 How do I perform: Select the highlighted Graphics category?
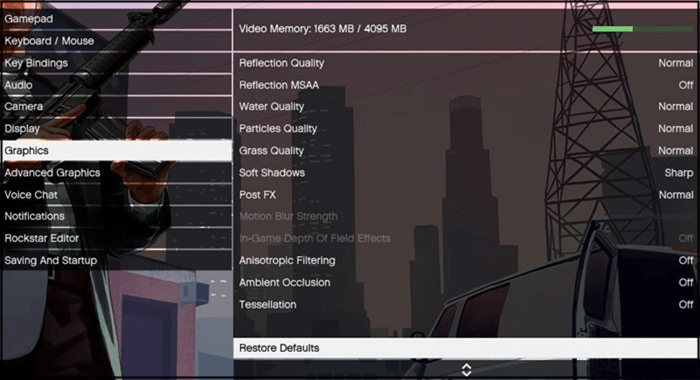[117, 150]
